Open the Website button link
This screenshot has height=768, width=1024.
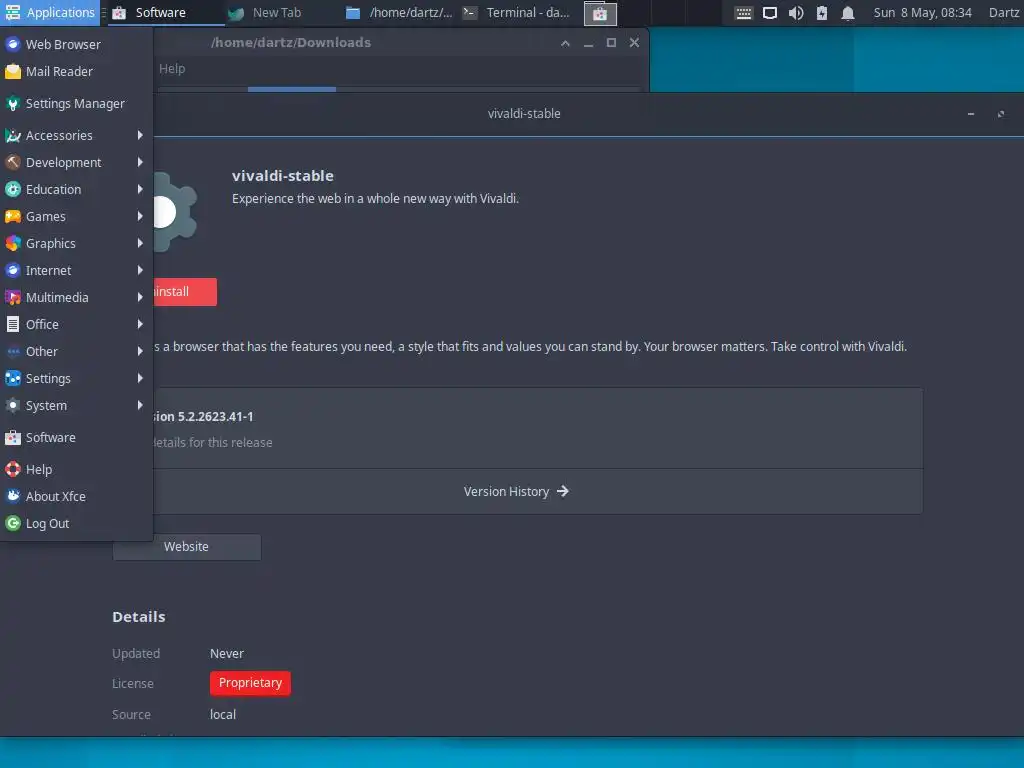coord(187,547)
